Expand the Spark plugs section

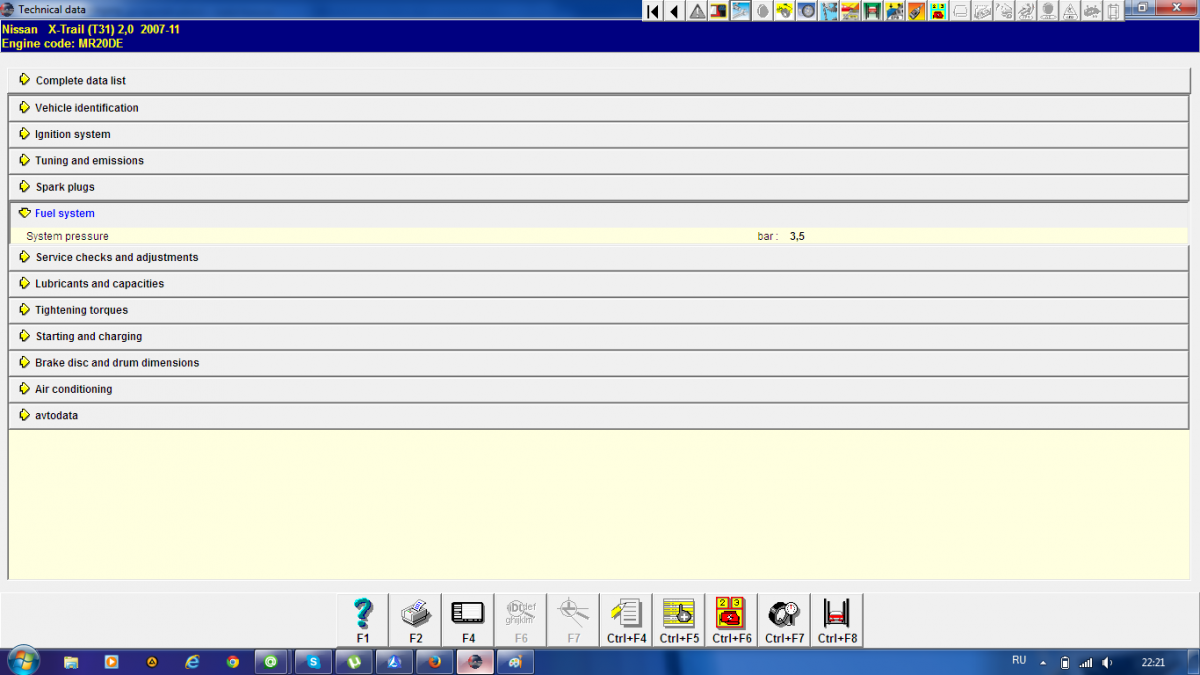pyautogui.click(x=599, y=187)
